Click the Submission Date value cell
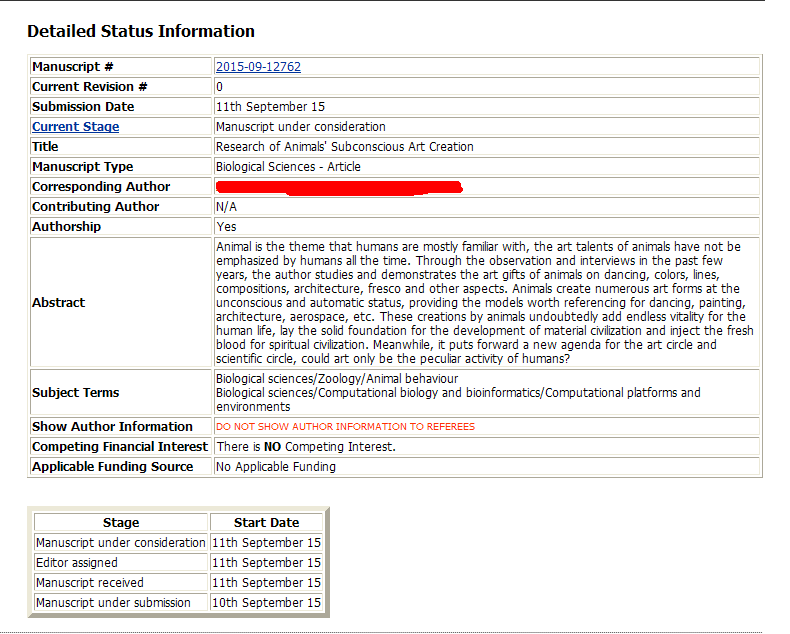The image size is (790, 634). click(270, 107)
